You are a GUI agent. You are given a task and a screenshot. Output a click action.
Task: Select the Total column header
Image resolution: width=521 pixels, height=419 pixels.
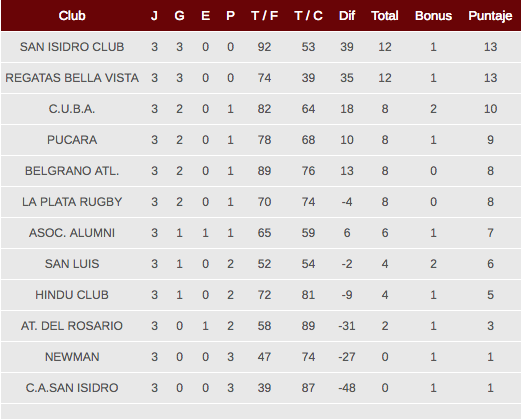pyautogui.click(x=385, y=16)
